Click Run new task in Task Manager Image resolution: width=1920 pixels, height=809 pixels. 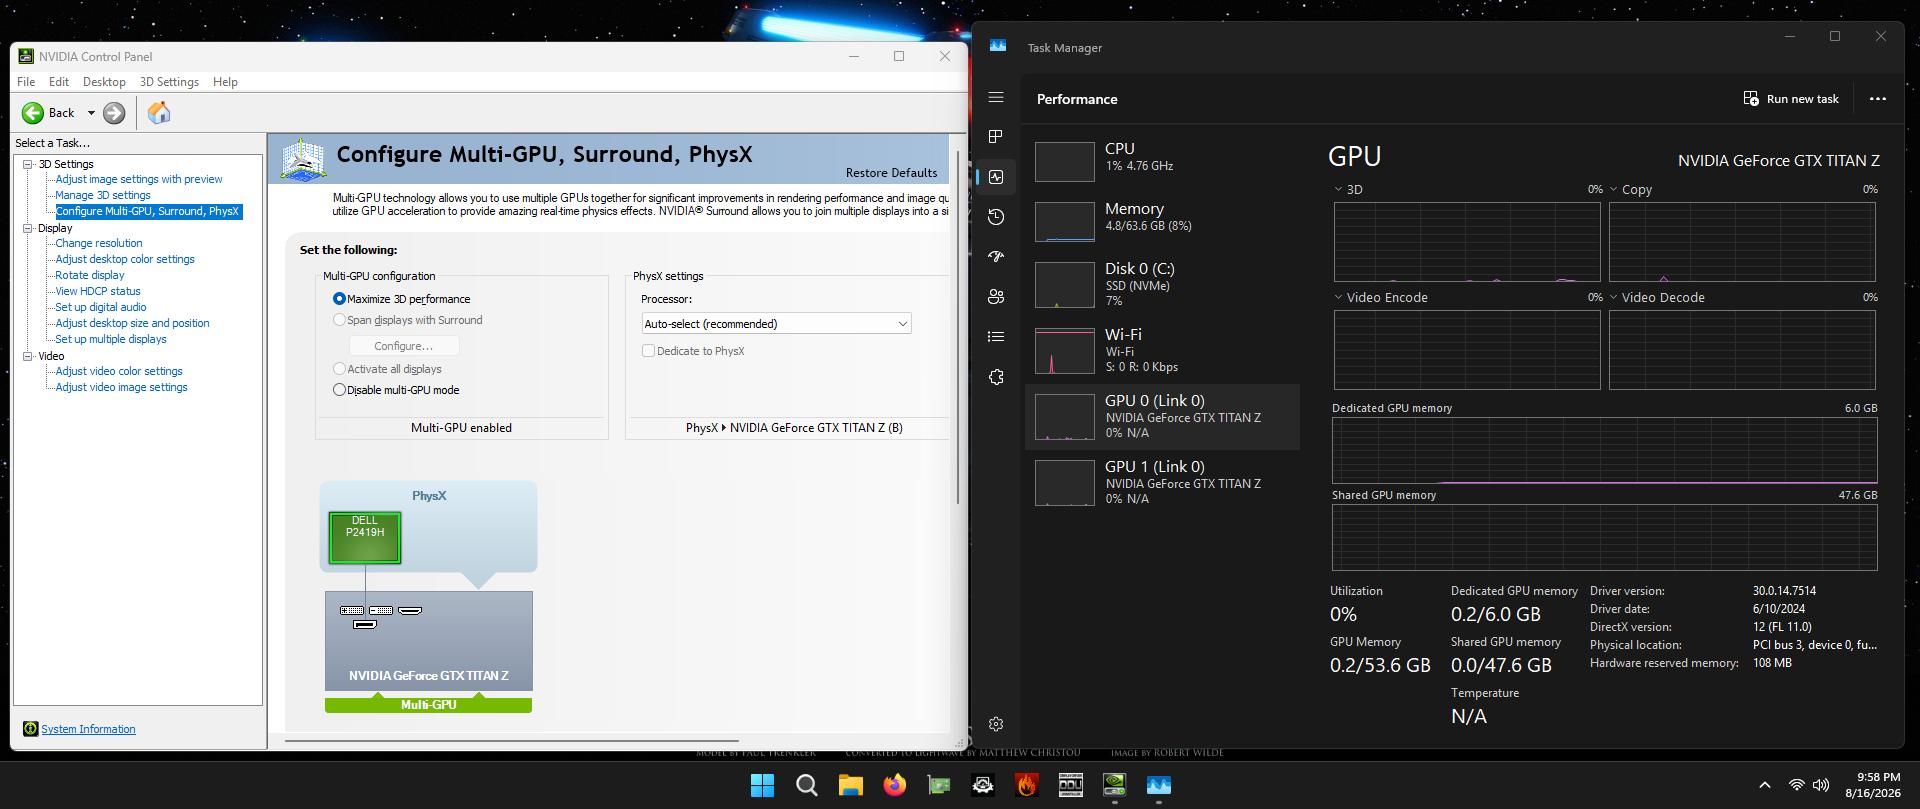tap(1791, 99)
